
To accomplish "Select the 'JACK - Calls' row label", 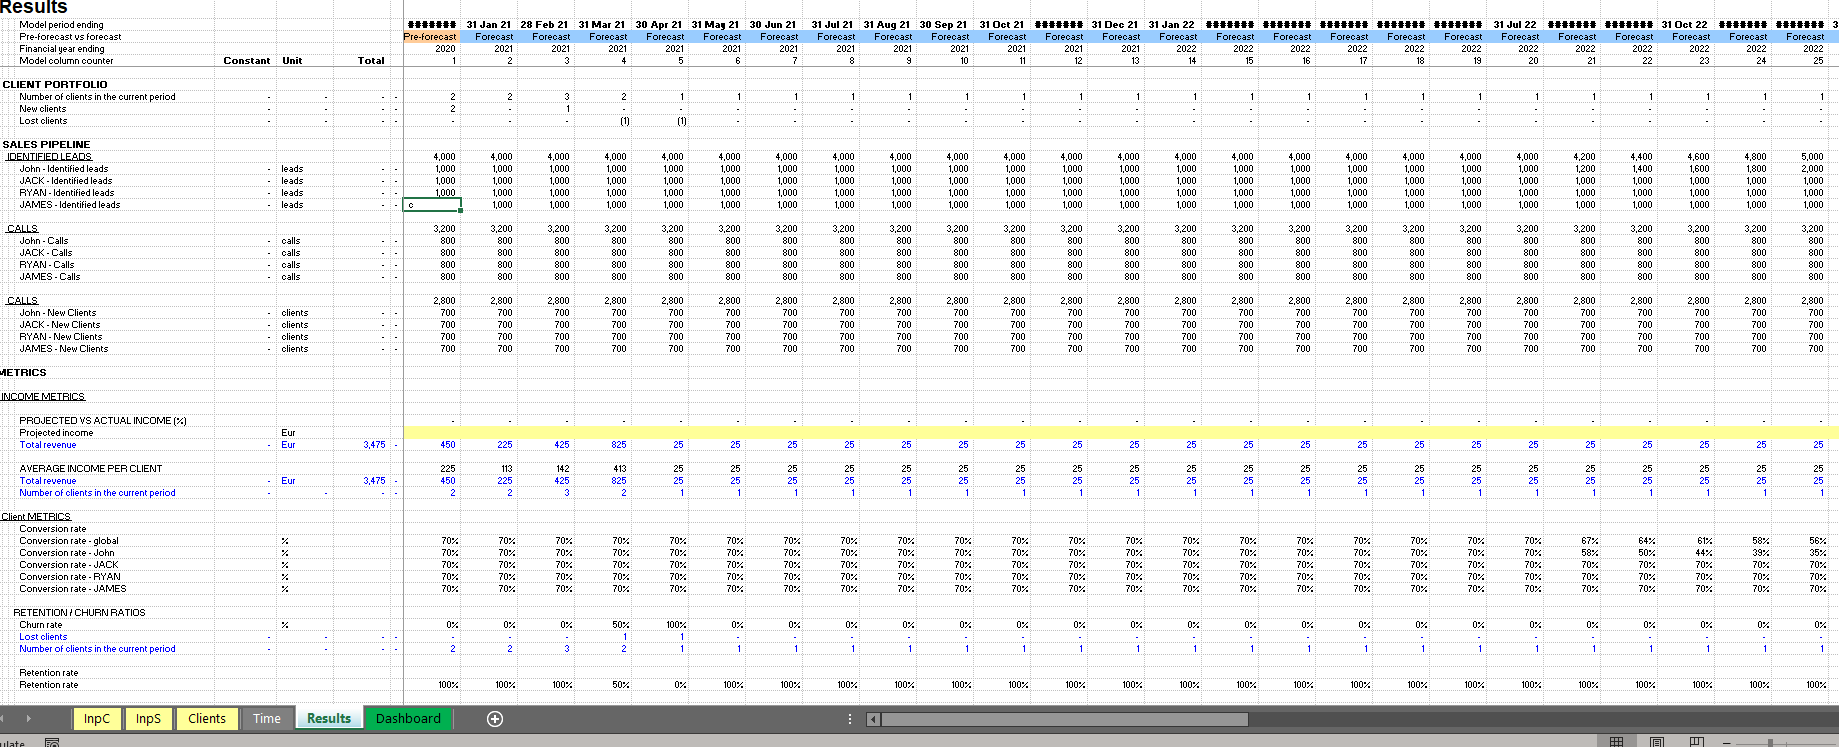I will tap(46, 253).
